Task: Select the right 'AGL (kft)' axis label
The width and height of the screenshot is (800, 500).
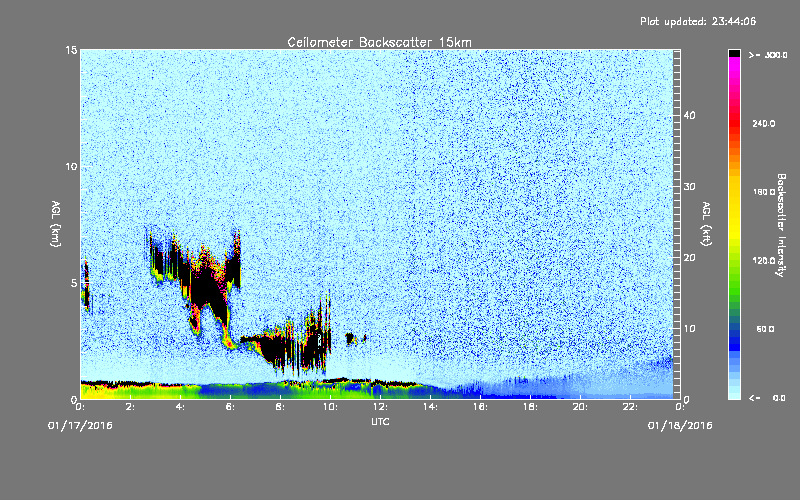Action: (706, 224)
